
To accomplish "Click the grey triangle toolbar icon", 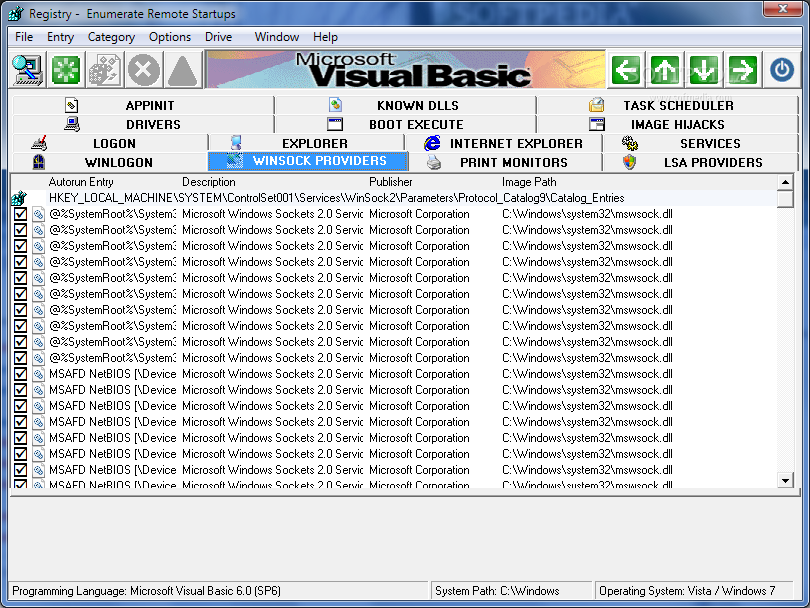I will point(182,70).
